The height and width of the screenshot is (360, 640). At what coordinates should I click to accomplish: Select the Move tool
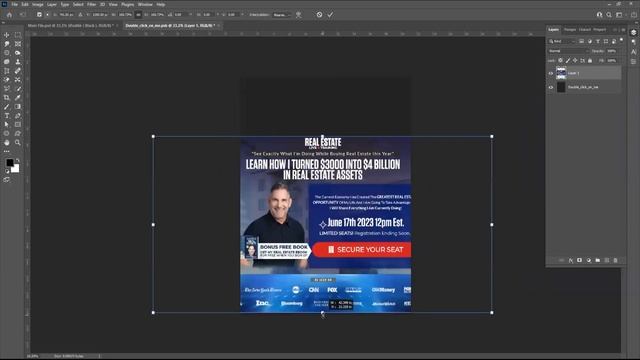click(7, 35)
